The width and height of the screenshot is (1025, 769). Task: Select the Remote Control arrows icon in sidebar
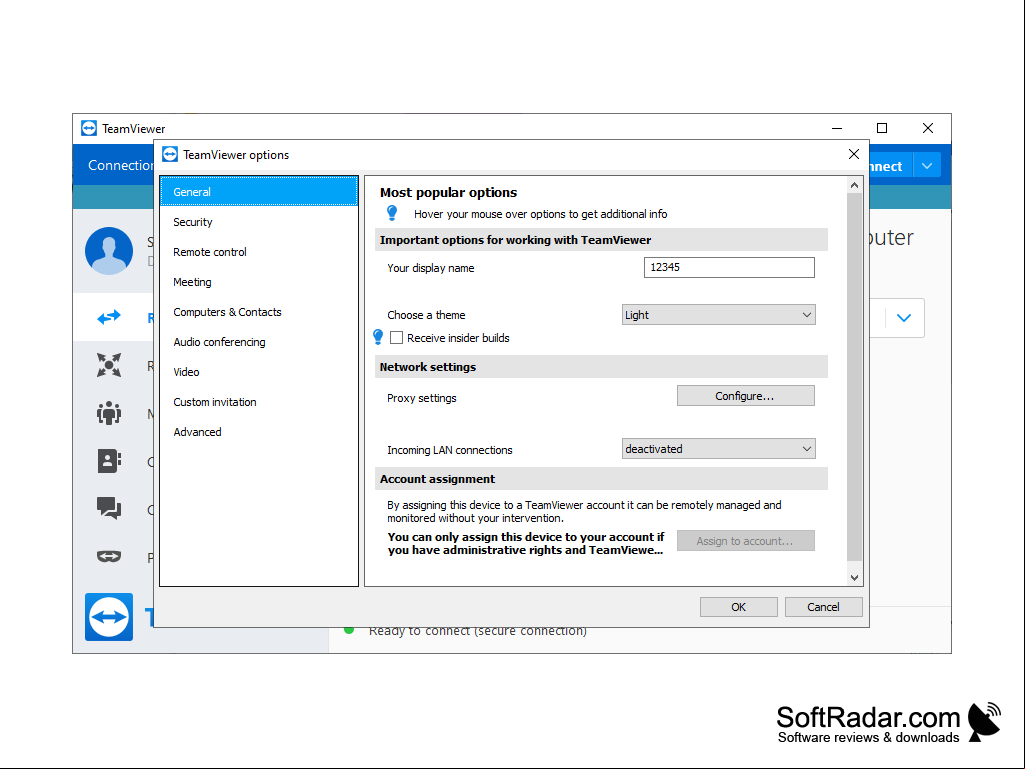[x=109, y=317]
